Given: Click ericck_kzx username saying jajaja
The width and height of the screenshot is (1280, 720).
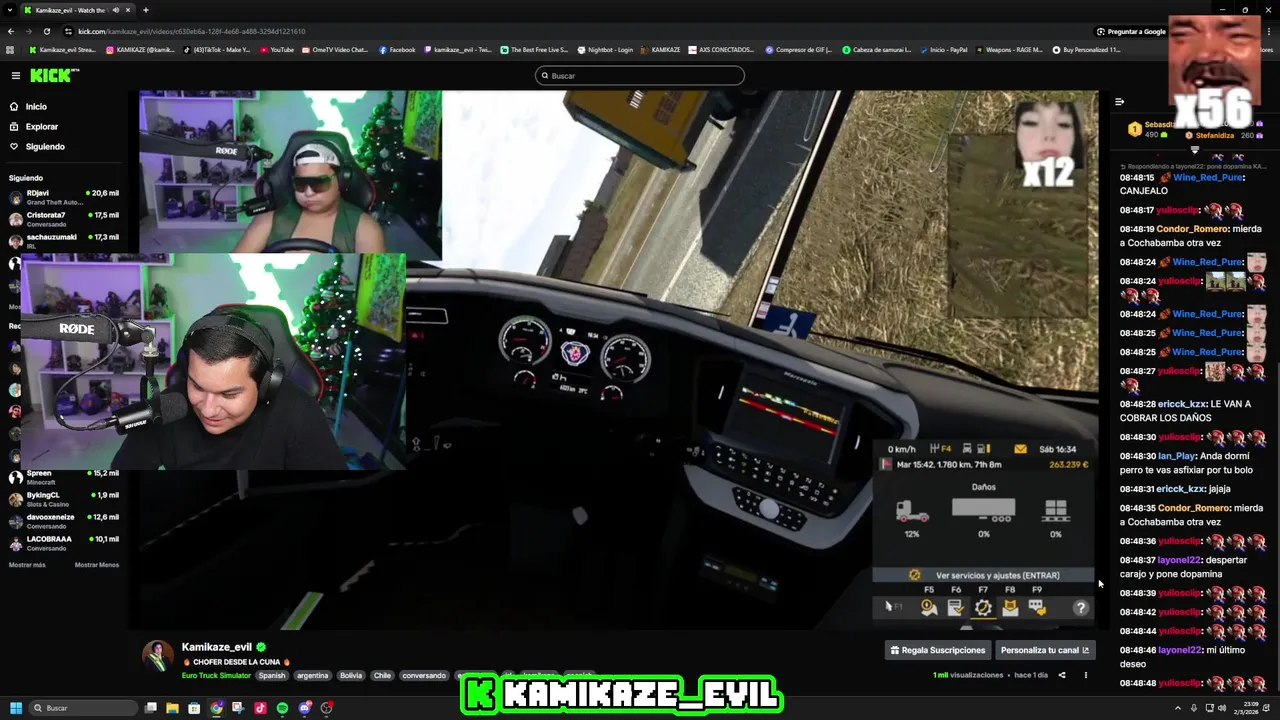Looking at the screenshot, I should point(1181,489).
